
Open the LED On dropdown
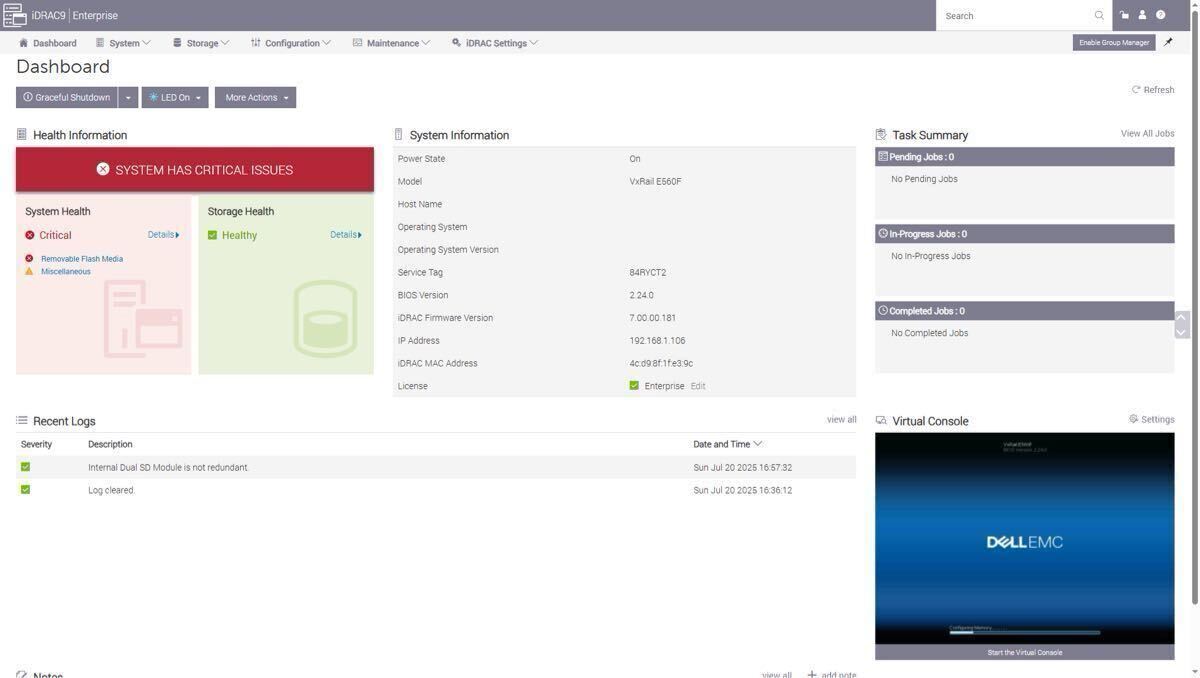pos(175,97)
